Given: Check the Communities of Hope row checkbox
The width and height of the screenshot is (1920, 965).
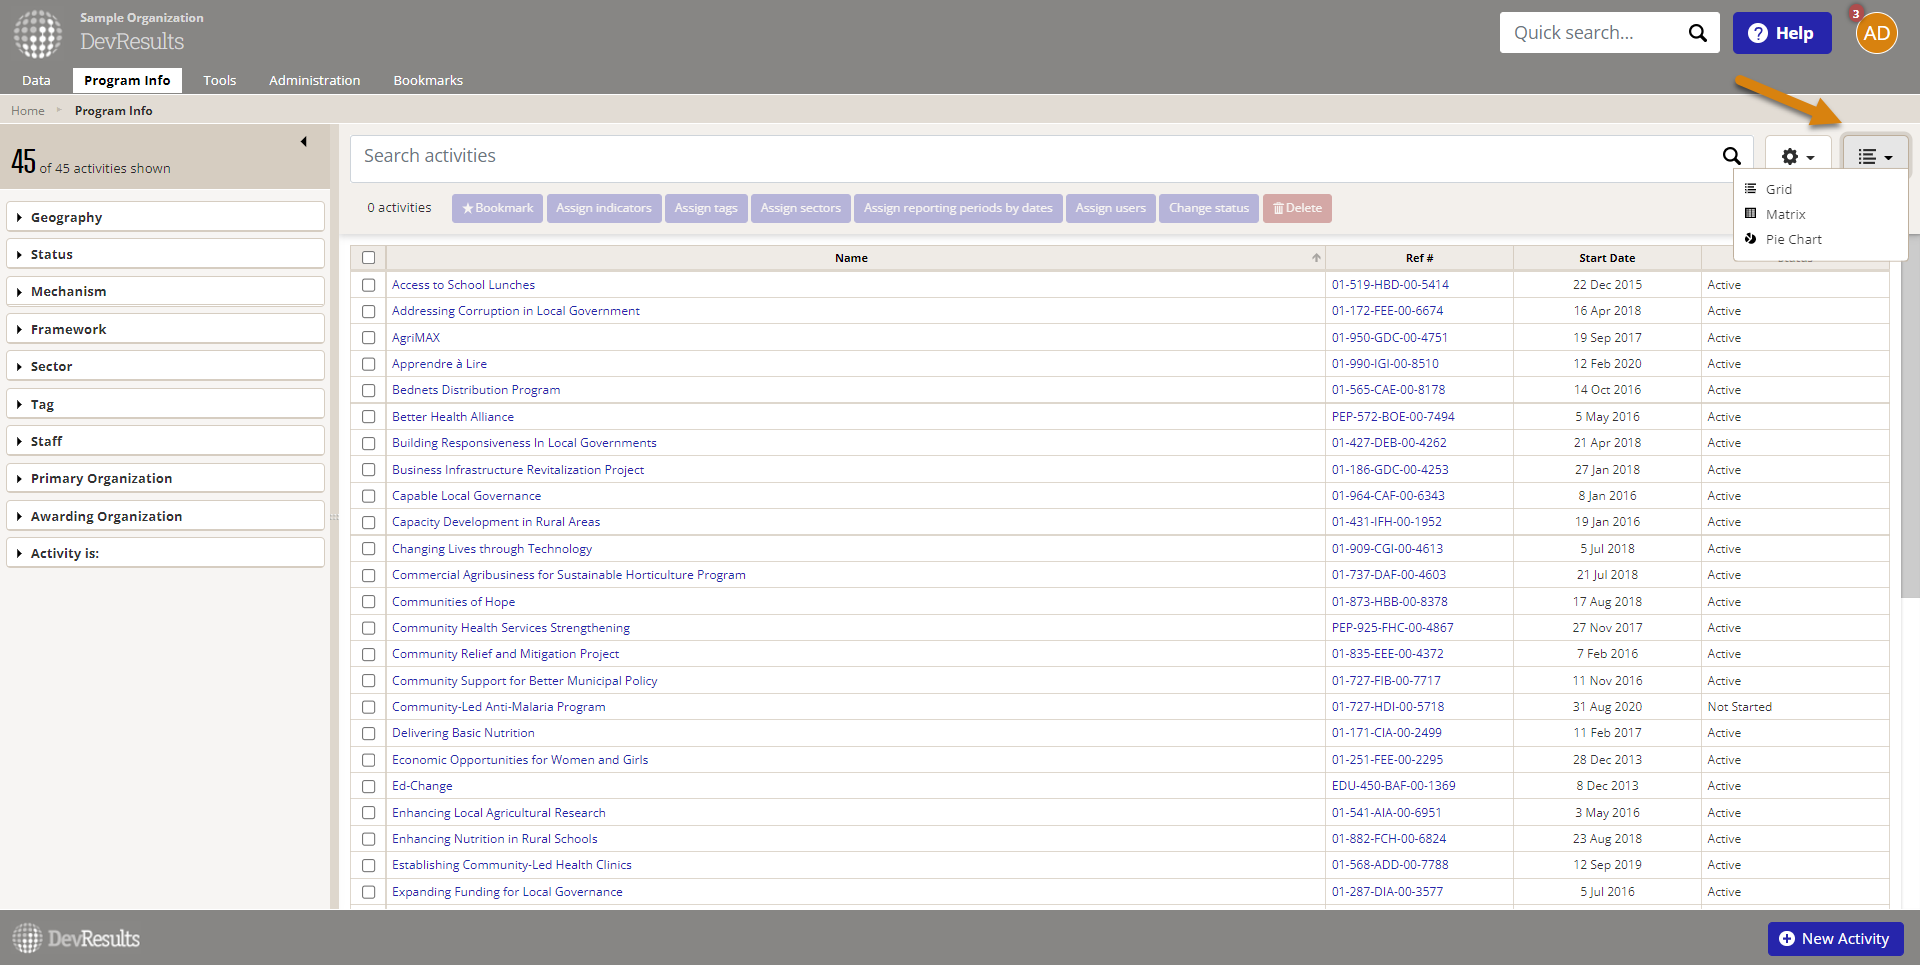Looking at the screenshot, I should pos(368,602).
